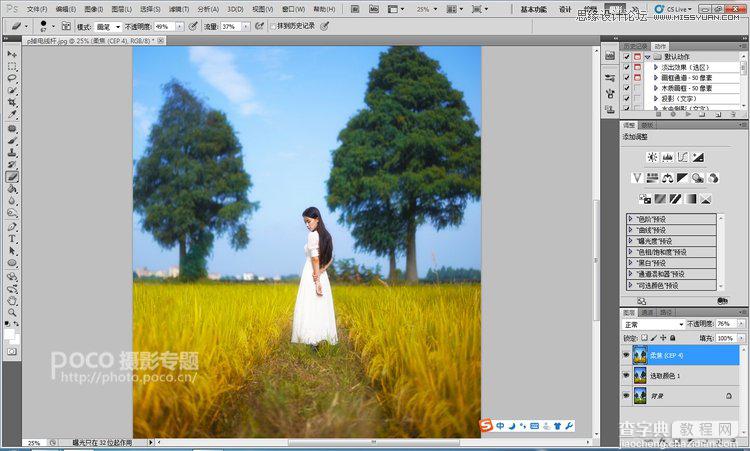Select the Hand tool

(12, 301)
